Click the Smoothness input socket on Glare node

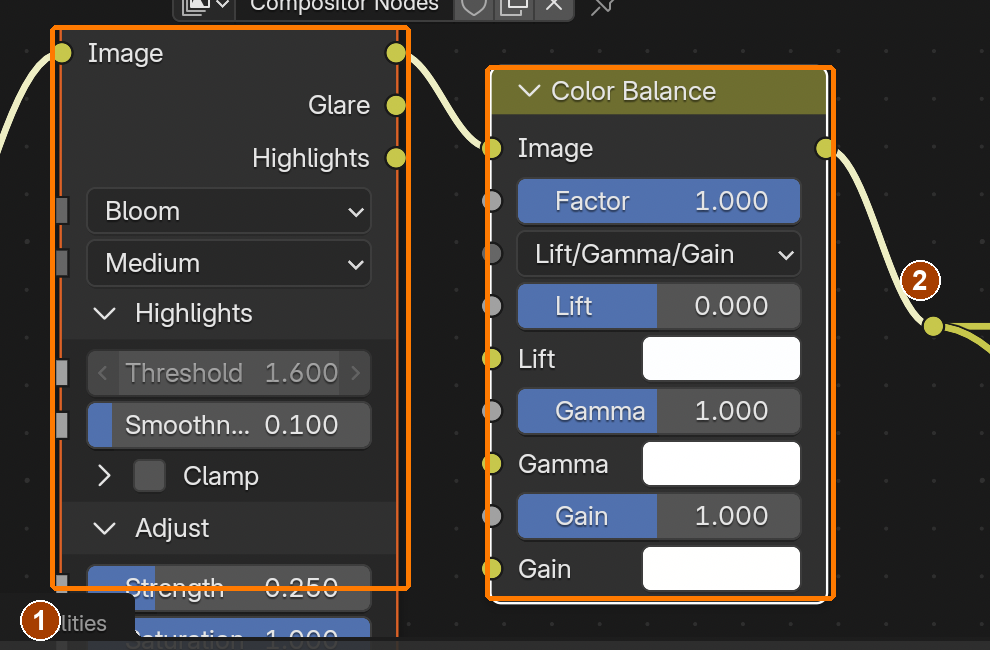pos(62,425)
